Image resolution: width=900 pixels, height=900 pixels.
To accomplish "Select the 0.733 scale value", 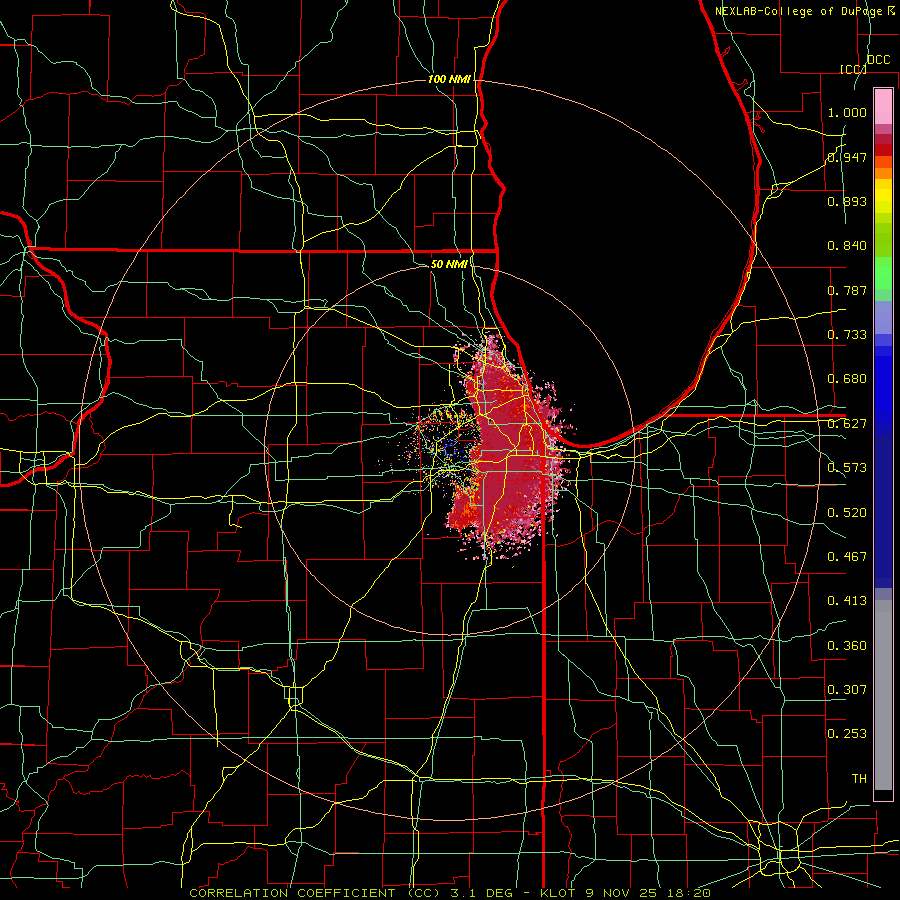I will (847, 335).
